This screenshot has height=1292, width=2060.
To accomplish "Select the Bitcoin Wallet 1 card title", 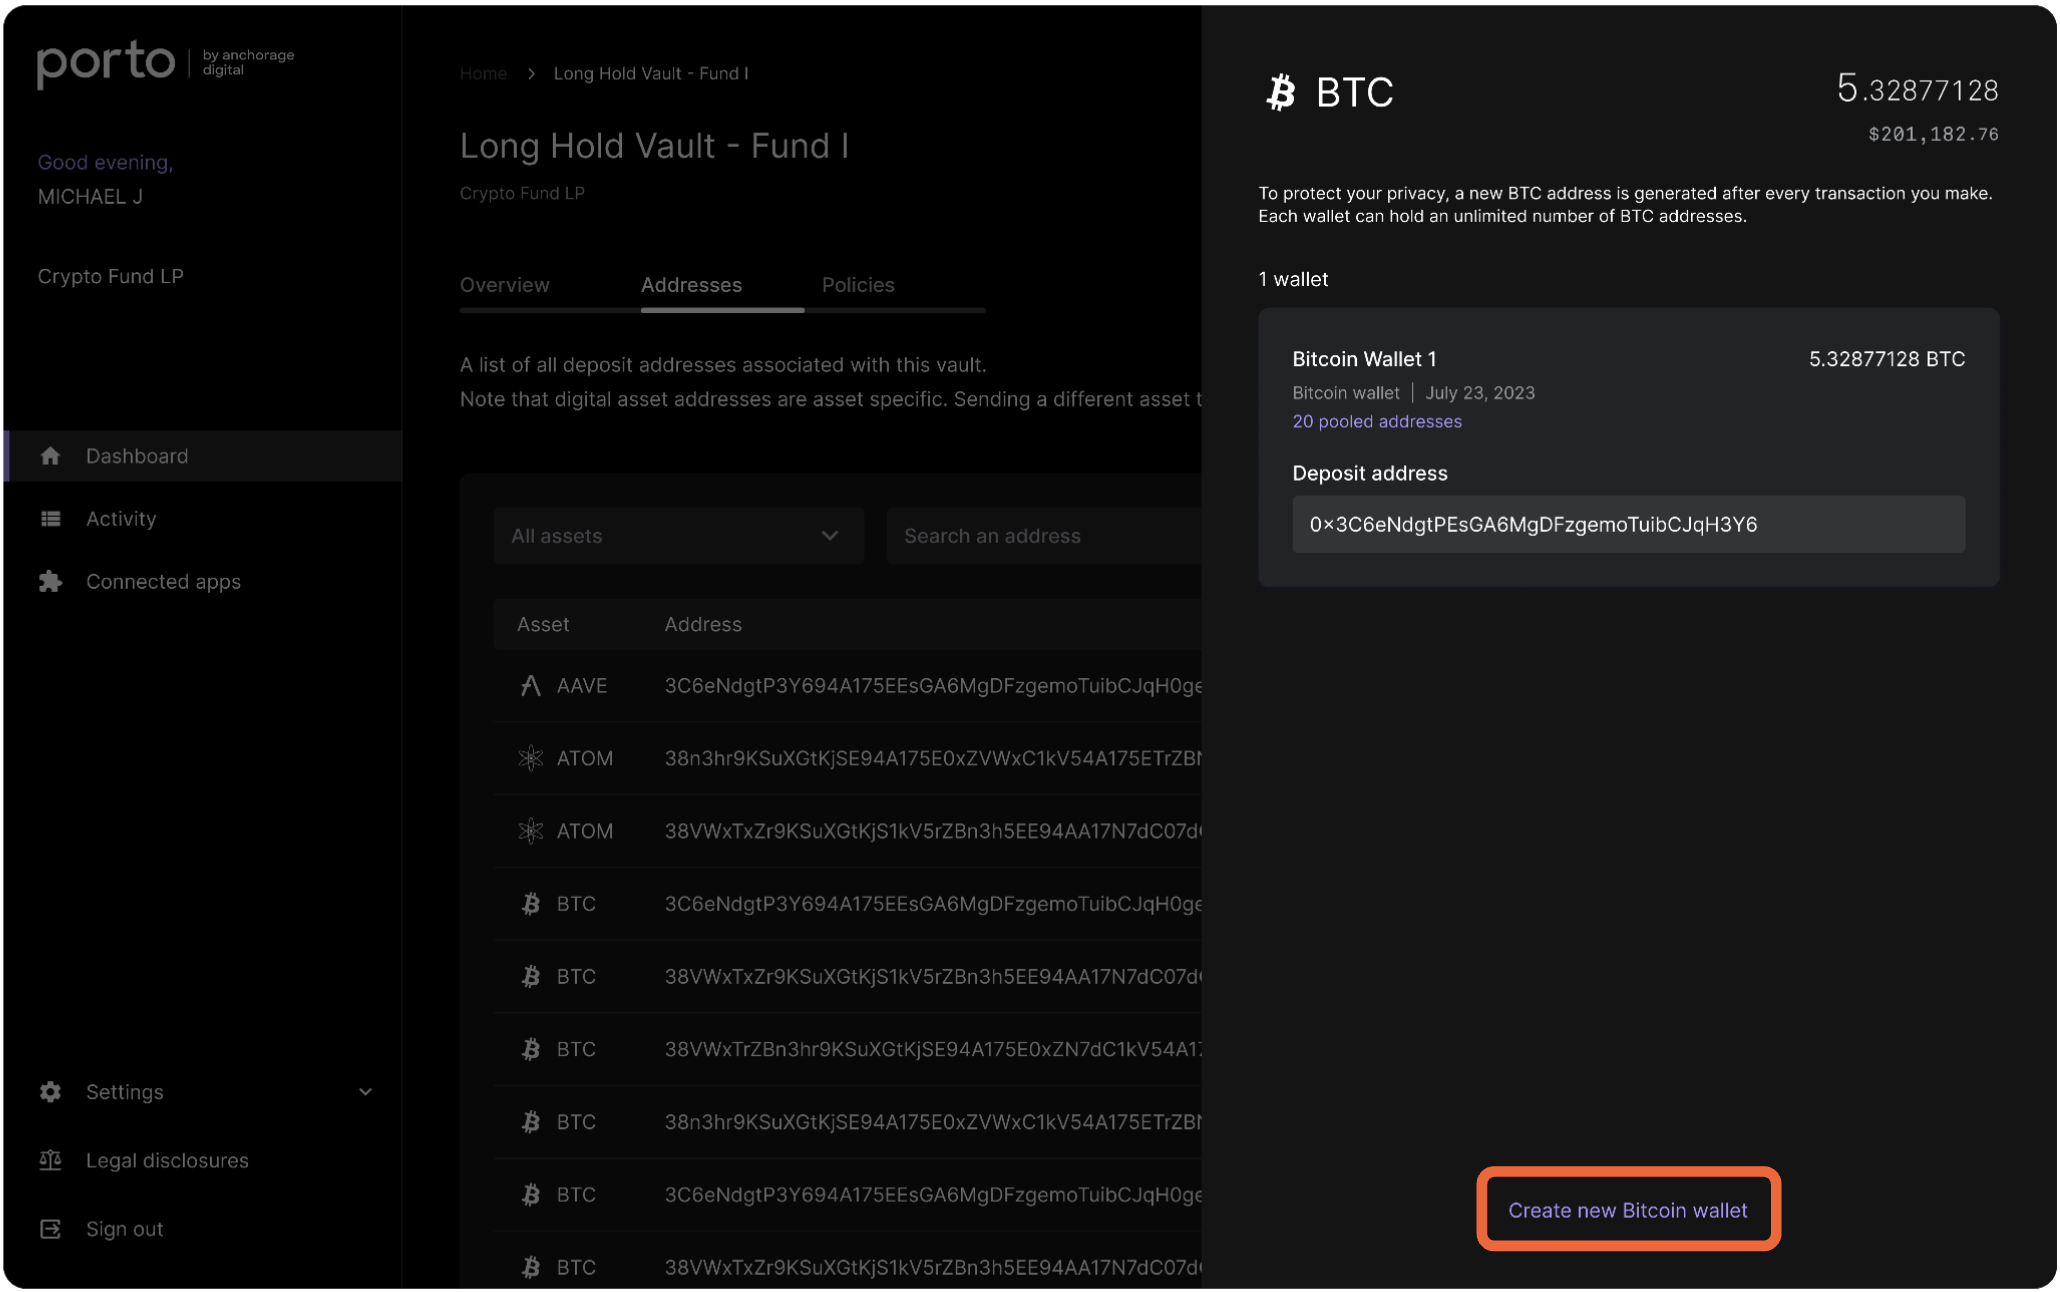I will click(1364, 359).
